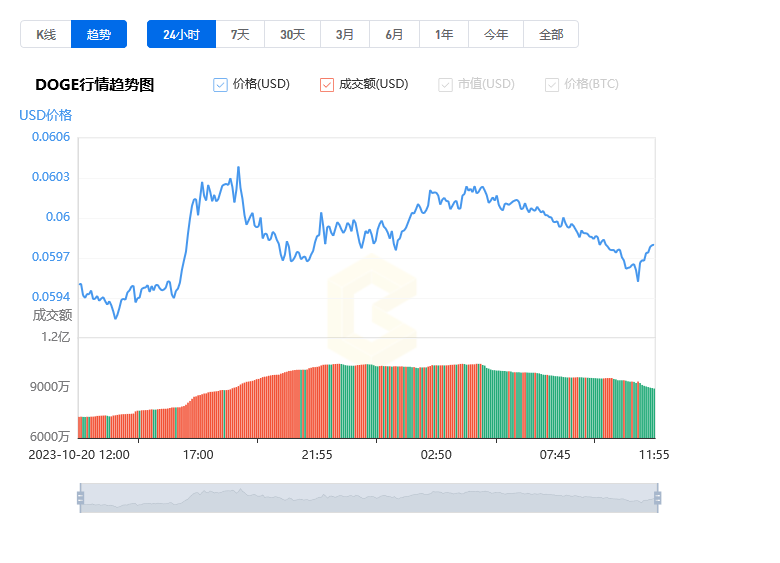
Task: Show the 7天 time range
Action: 240,34
